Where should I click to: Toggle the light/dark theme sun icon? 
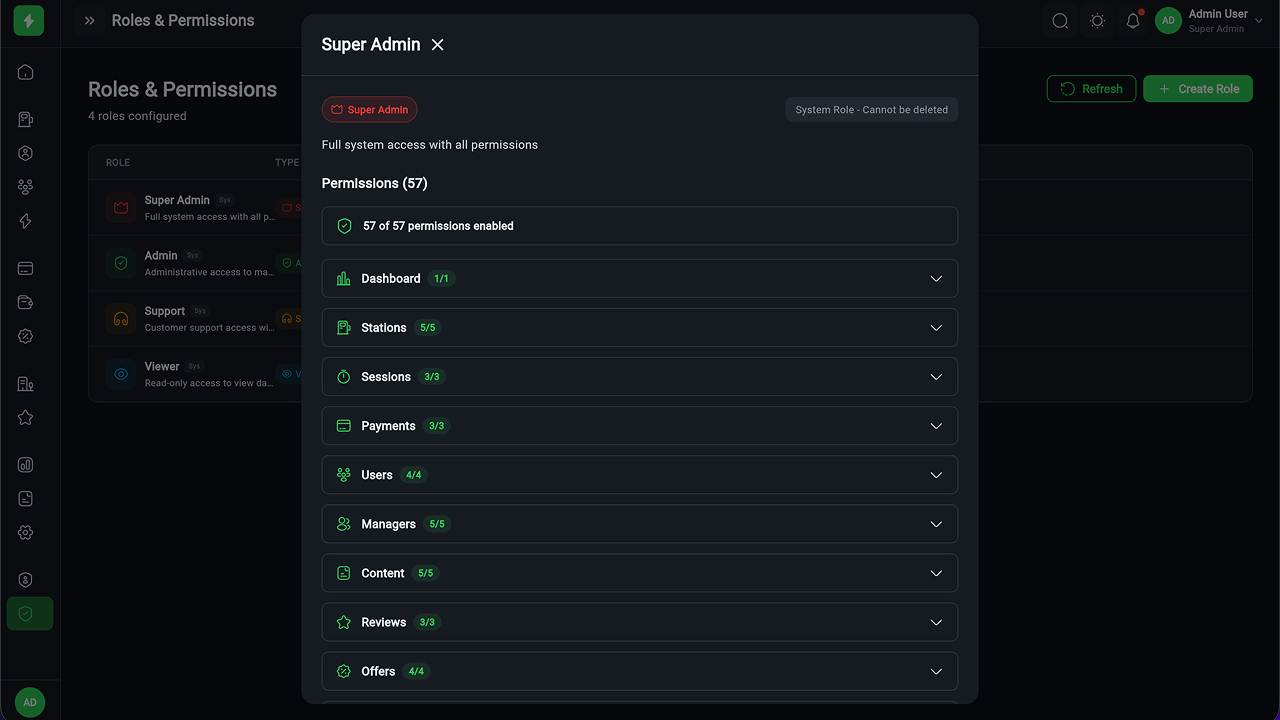point(1097,21)
